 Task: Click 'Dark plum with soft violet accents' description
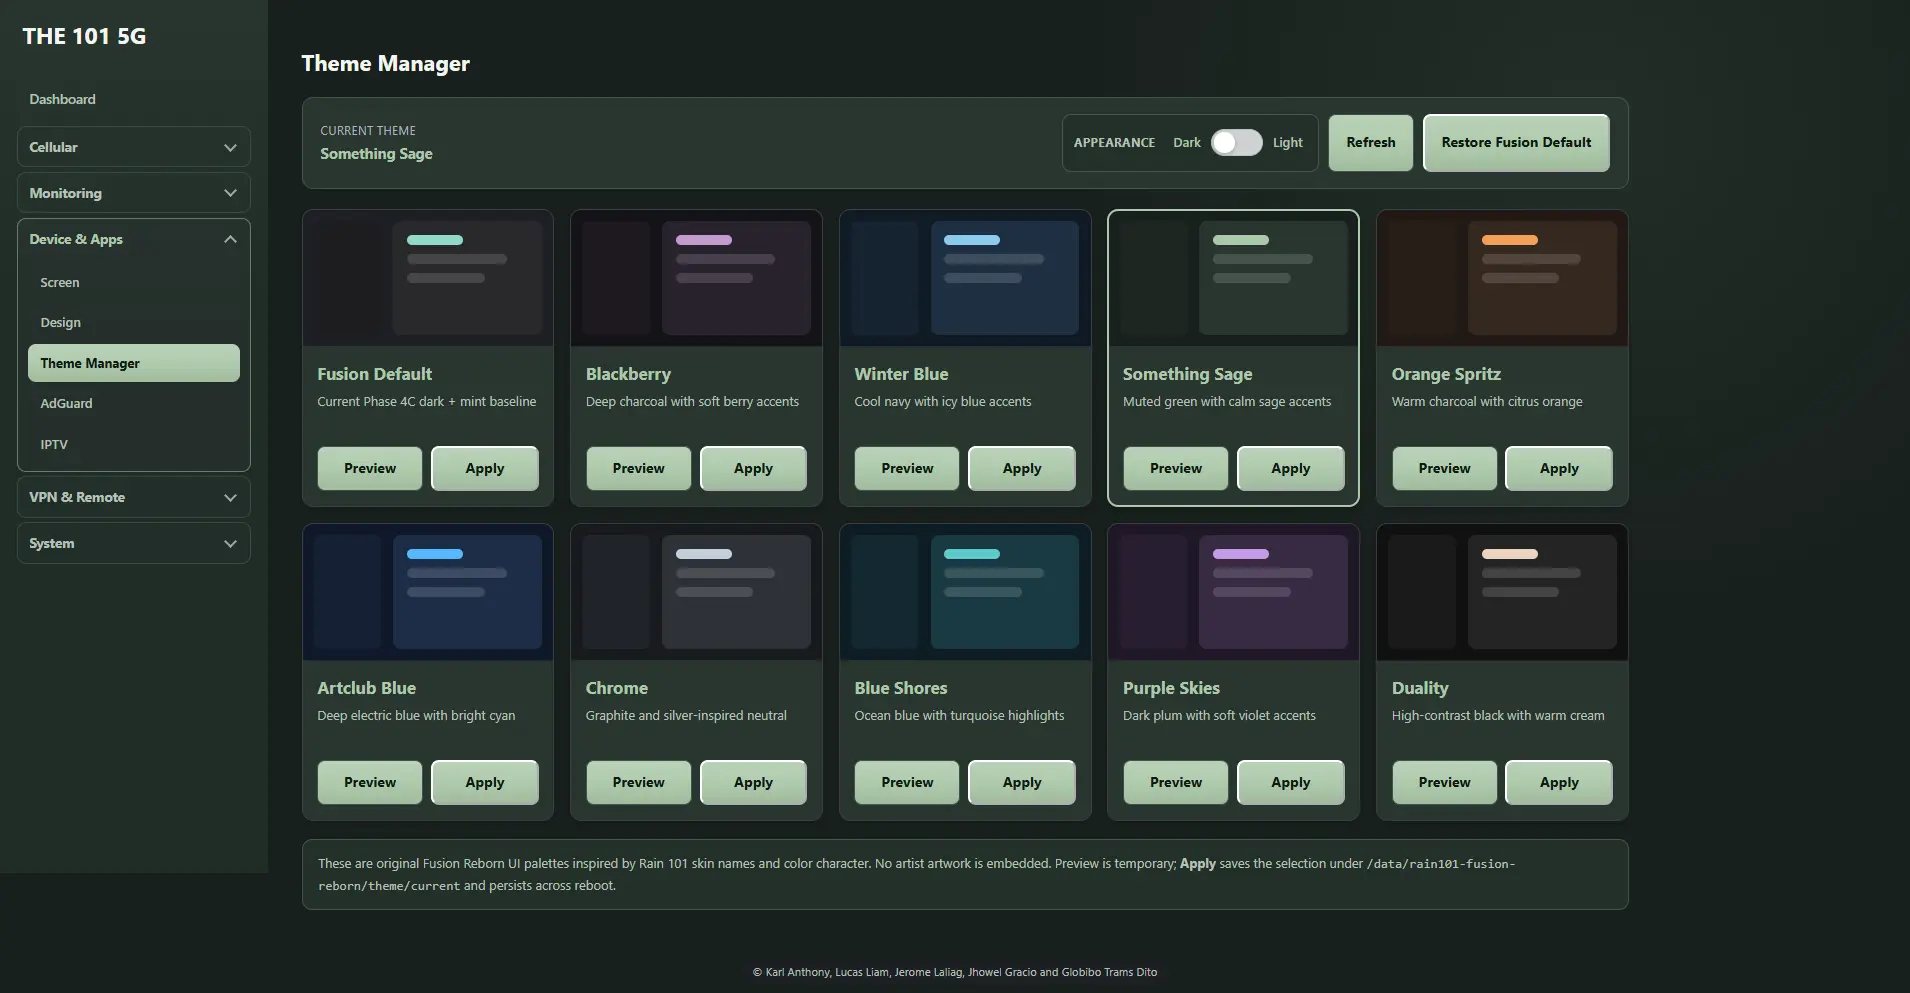point(1219,716)
